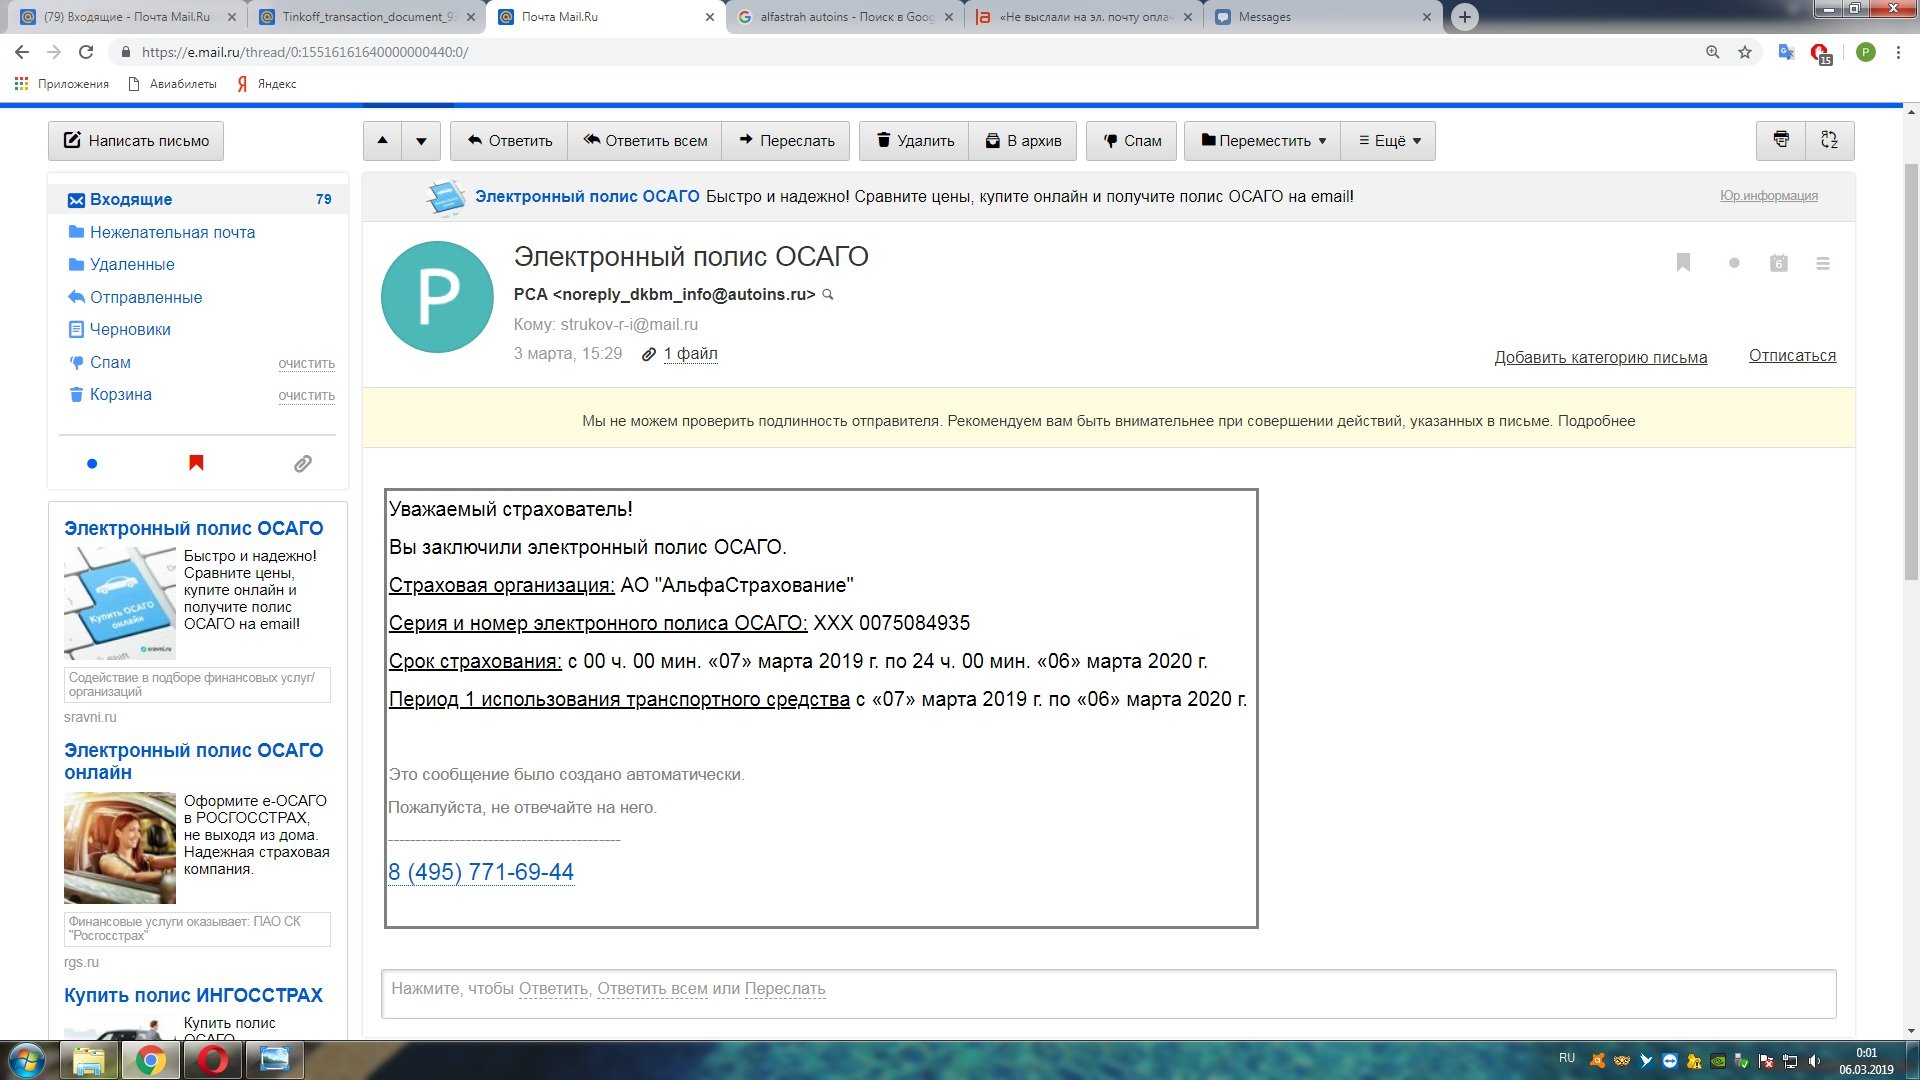Screen dimensions: 1920x1080
Task: Click the quick reply input field
Action: 1108,994
